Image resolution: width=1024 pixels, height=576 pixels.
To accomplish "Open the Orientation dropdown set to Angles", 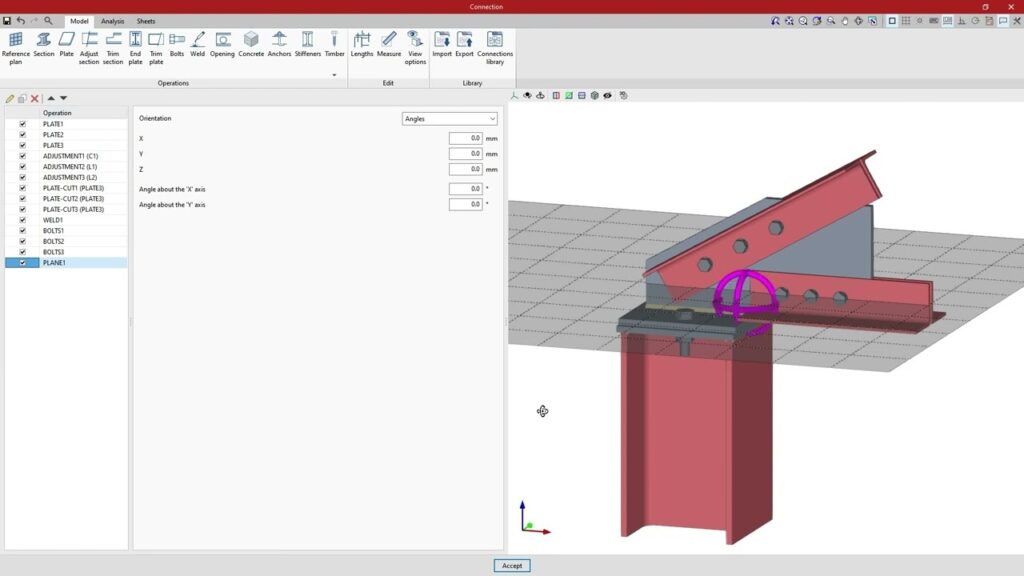I will click(449, 119).
